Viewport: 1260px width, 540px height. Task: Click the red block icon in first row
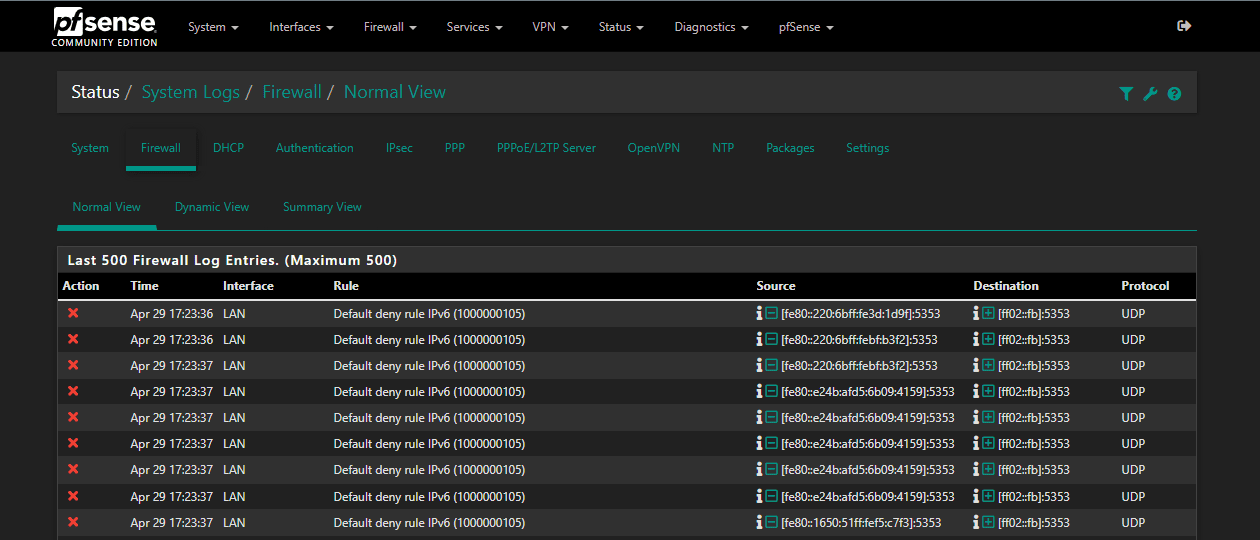(73, 313)
